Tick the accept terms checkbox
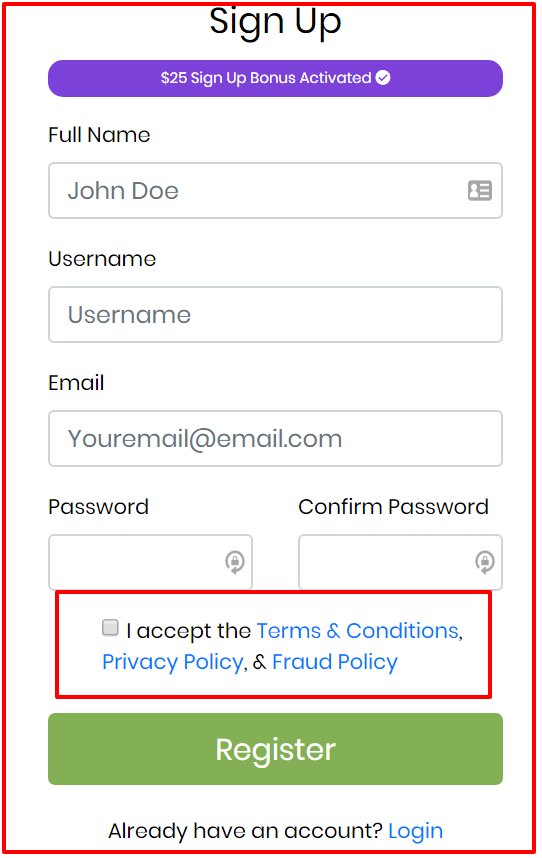542x858 pixels. (110, 627)
